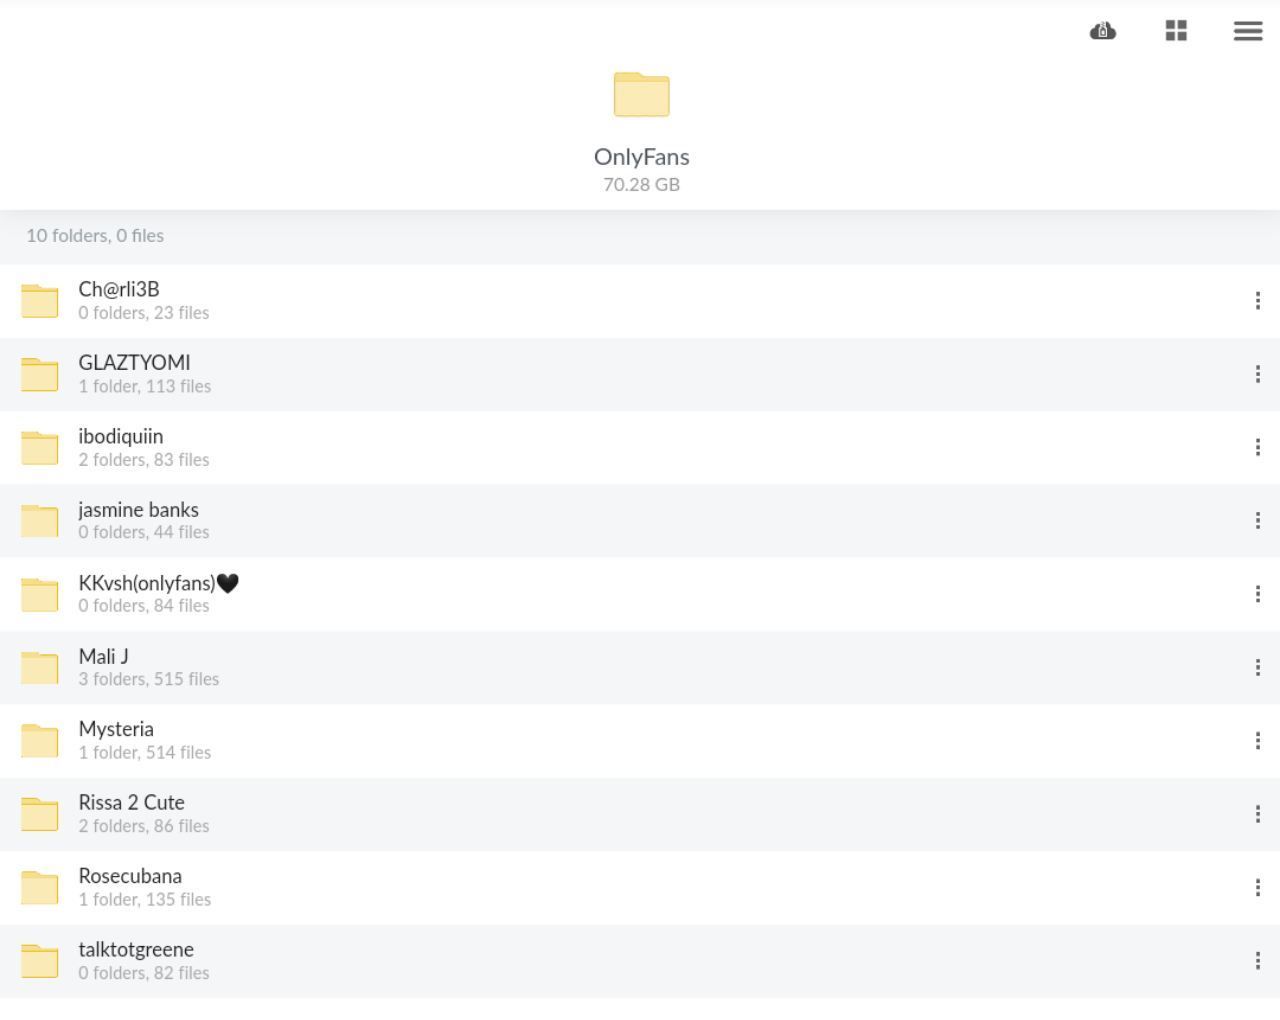Click the large OnlyFans folder icon

click(641, 94)
